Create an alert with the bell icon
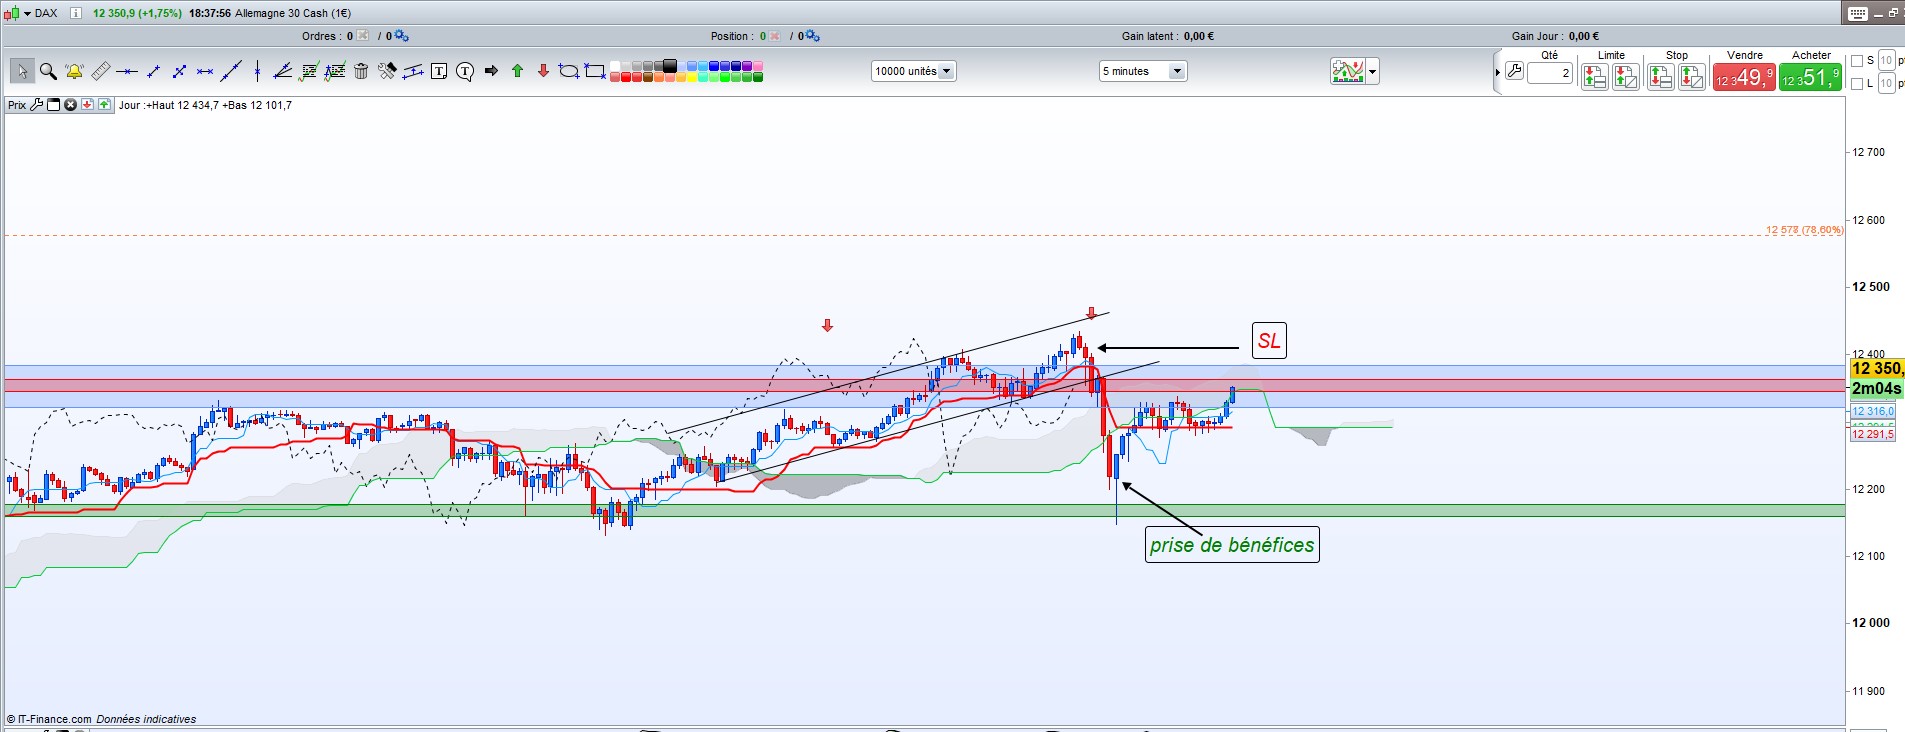Image resolution: width=1905 pixels, height=732 pixels. [x=74, y=71]
